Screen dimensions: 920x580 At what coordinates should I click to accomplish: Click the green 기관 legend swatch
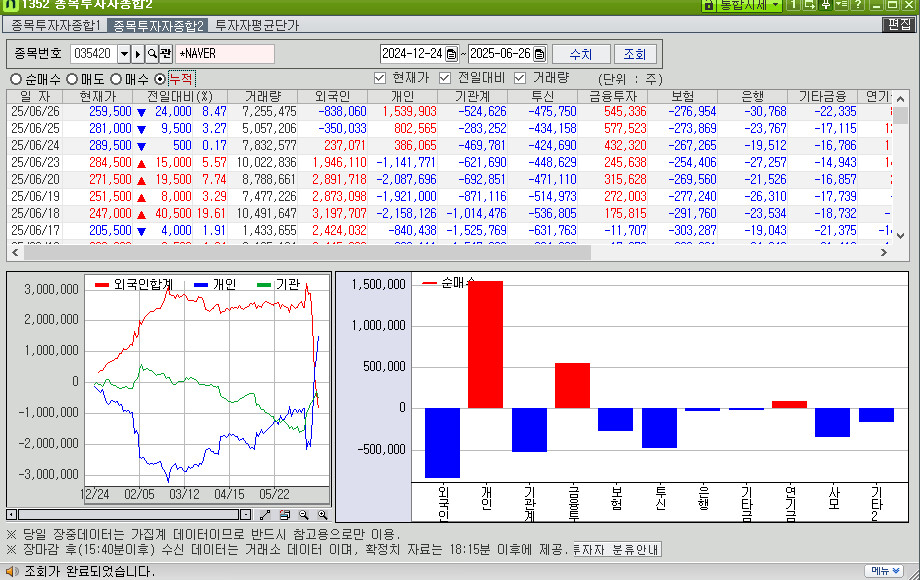[x=264, y=285]
